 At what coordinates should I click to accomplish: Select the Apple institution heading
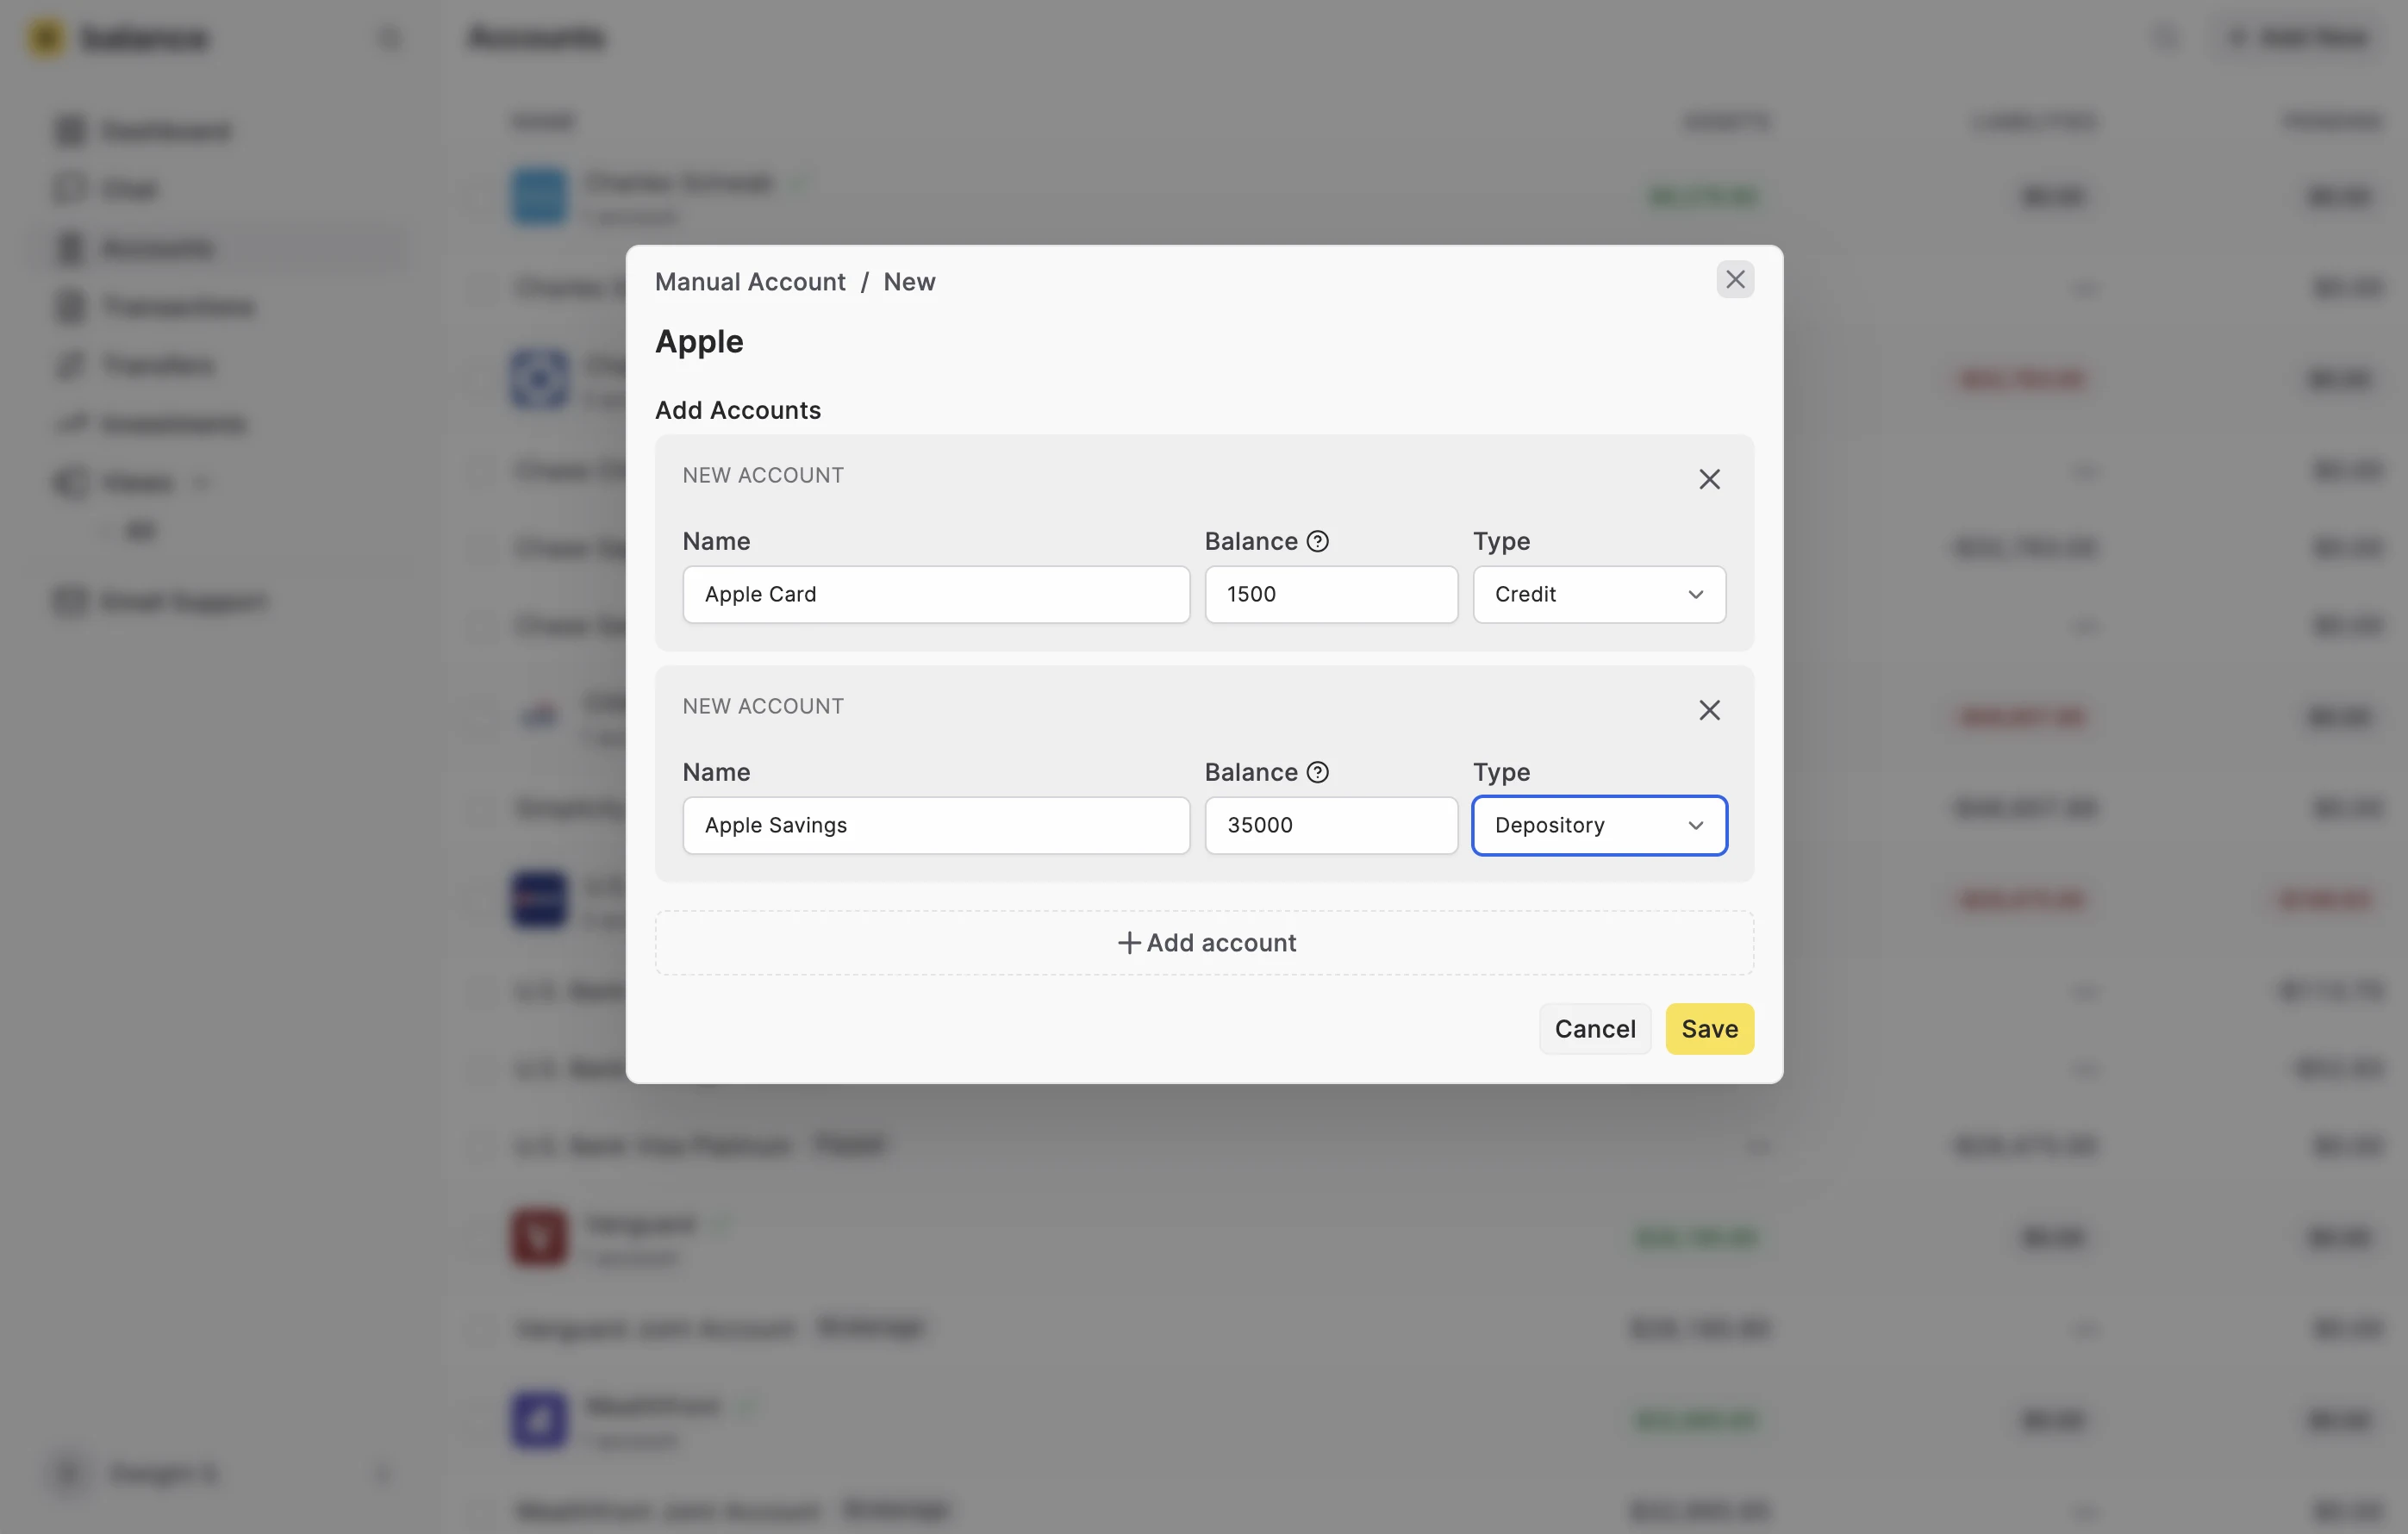(699, 342)
